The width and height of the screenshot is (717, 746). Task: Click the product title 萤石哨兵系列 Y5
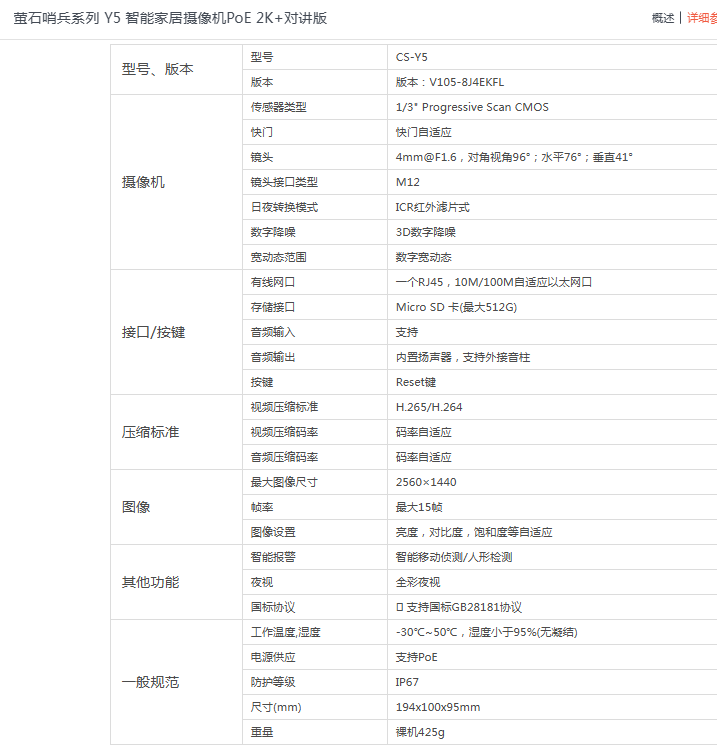click(x=170, y=18)
